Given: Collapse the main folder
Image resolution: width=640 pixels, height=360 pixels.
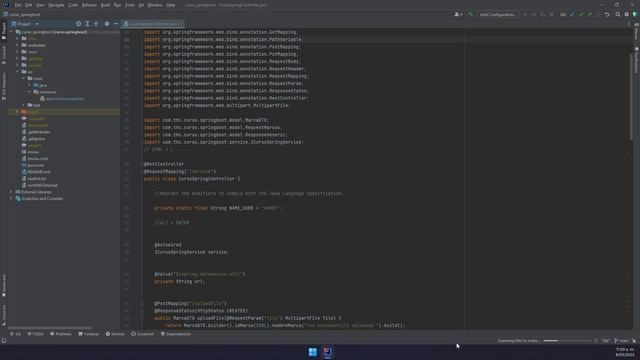Looking at the screenshot, I should click(24, 78).
